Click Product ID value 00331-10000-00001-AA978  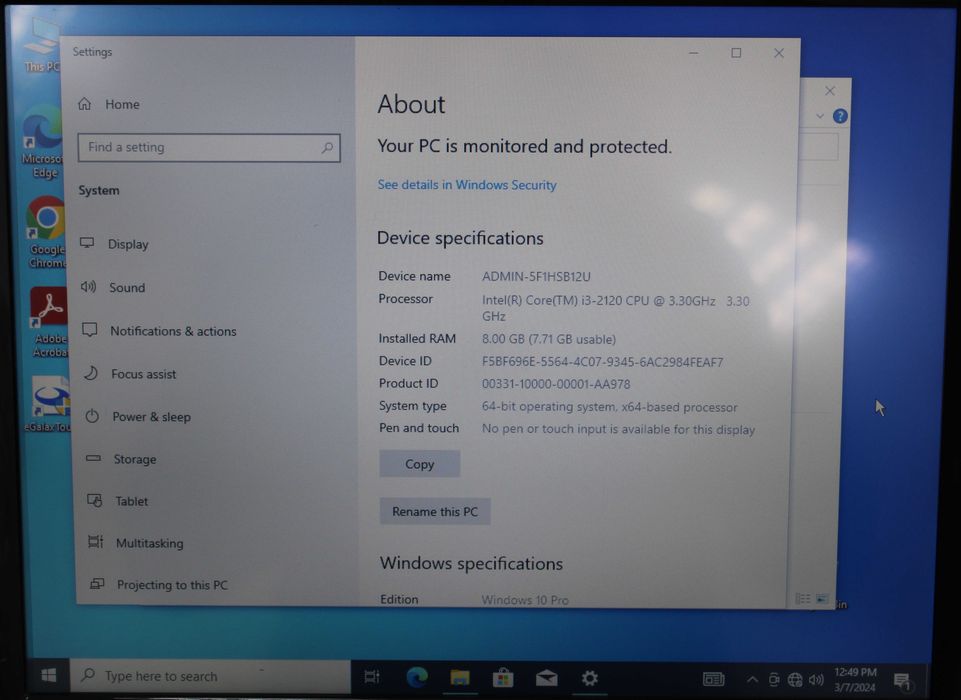556,384
